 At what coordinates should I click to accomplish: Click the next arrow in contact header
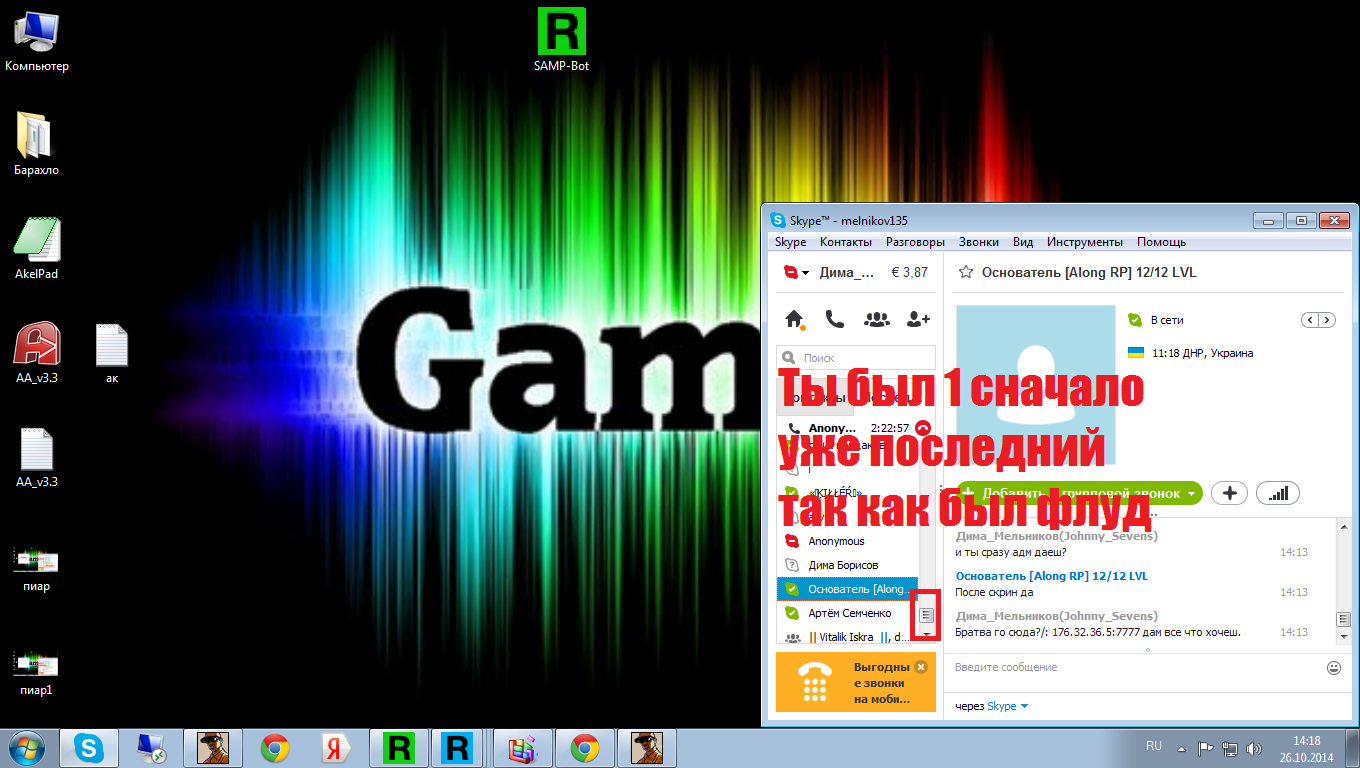pos(1327,320)
